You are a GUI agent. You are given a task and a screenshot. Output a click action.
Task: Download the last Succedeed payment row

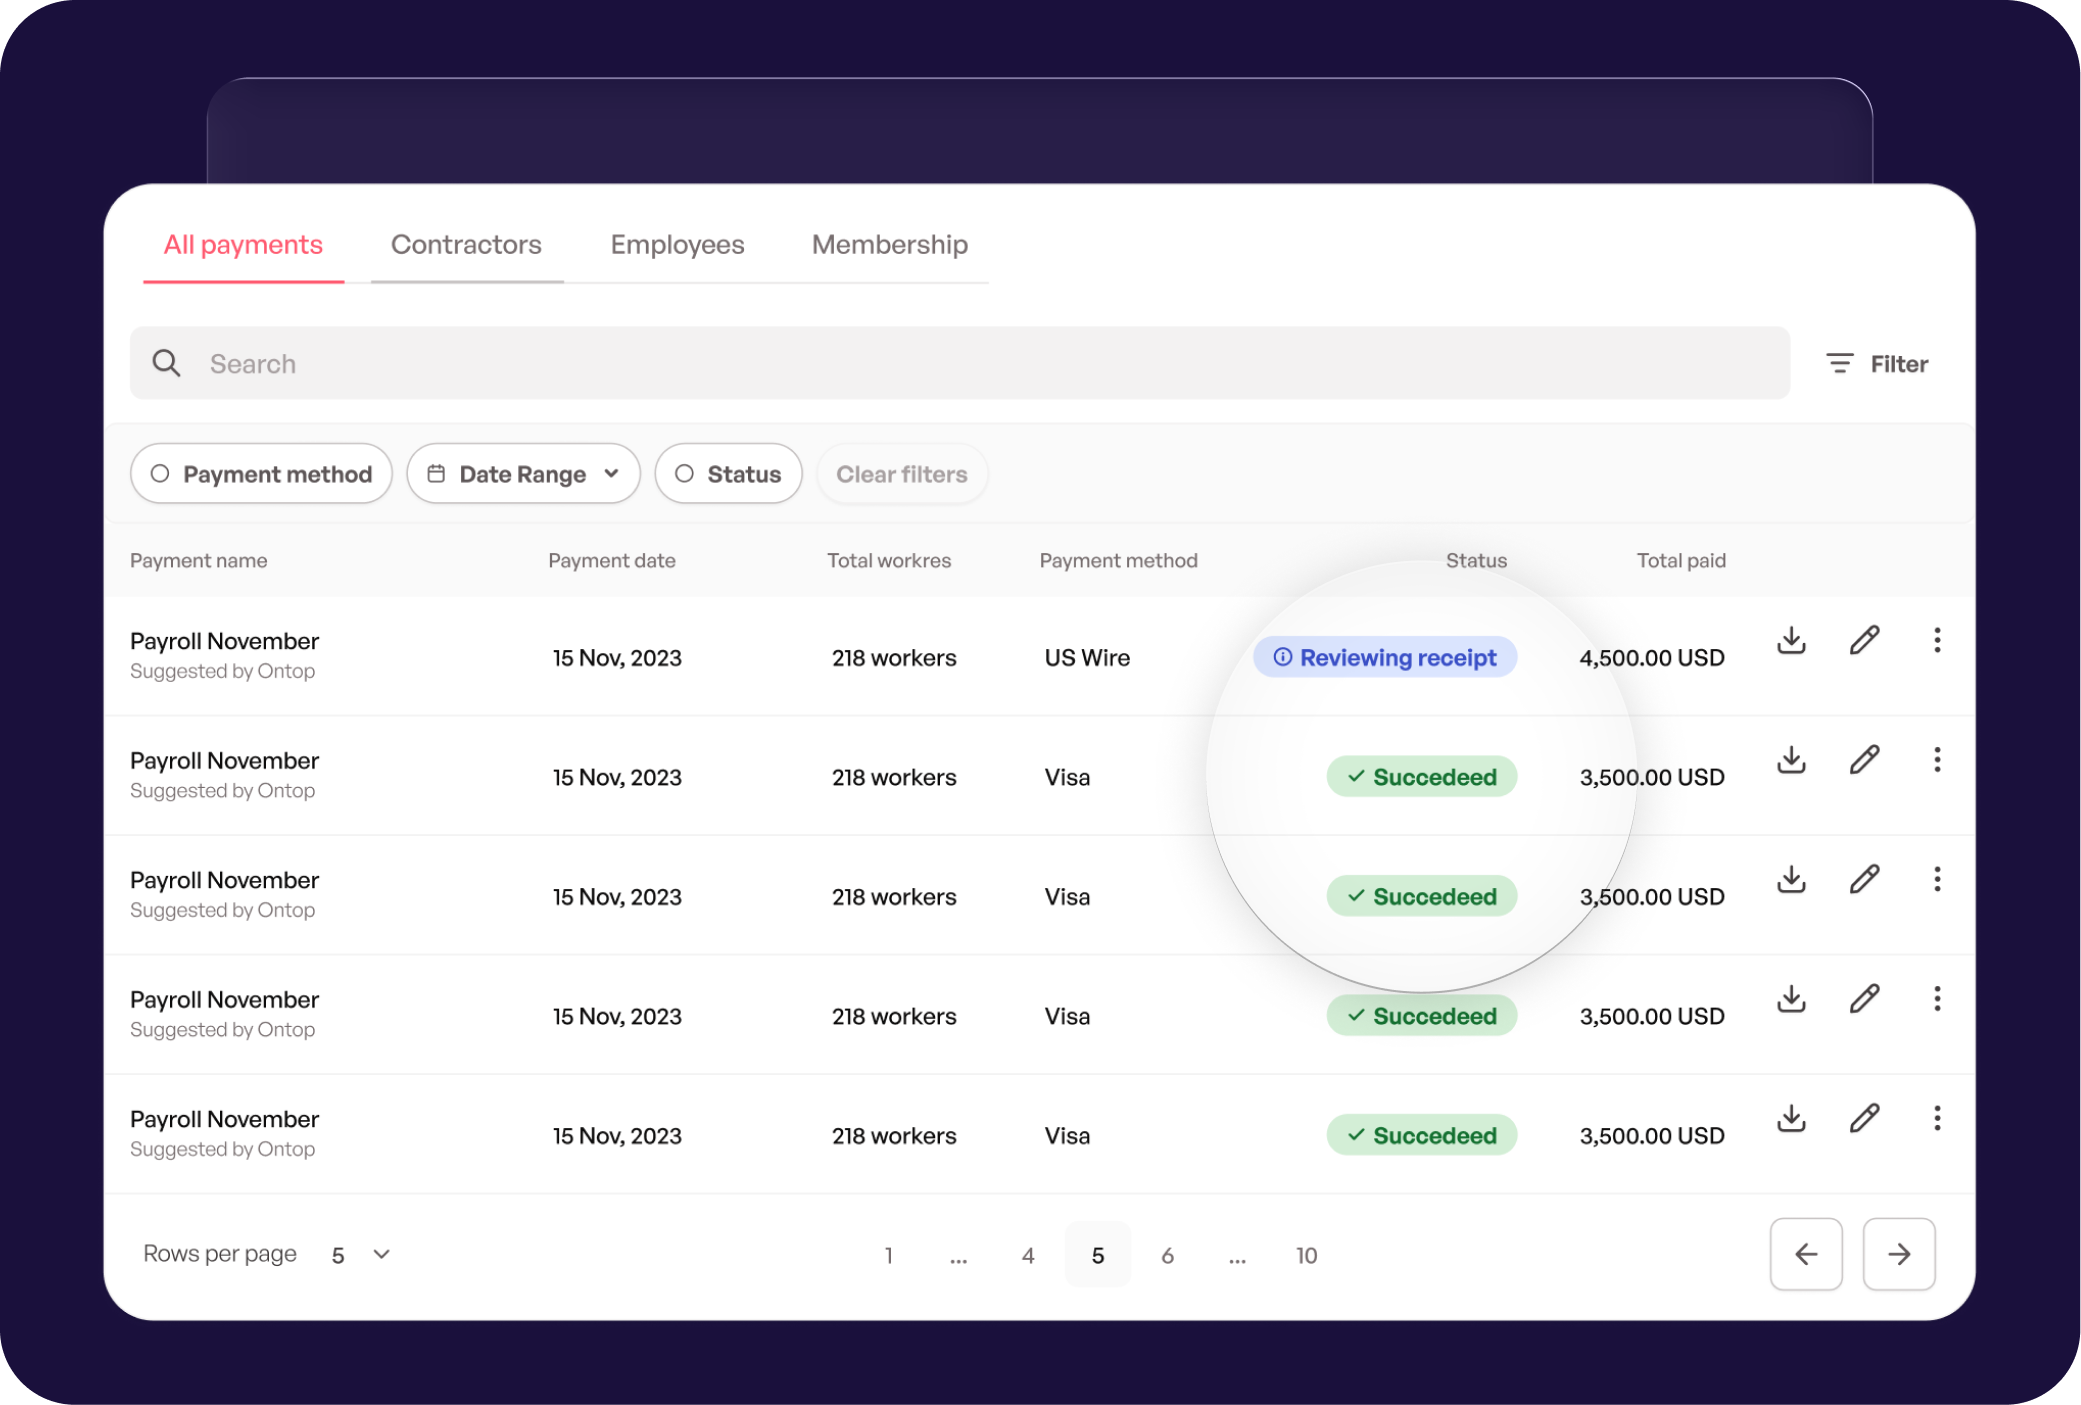1791,1118
